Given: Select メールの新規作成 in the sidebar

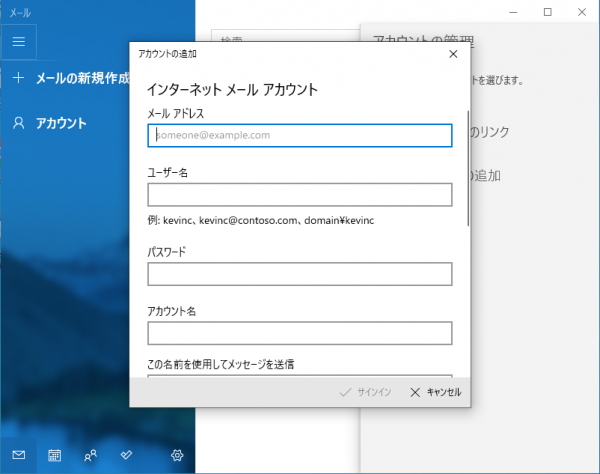Looking at the screenshot, I should (x=83, y=78).
